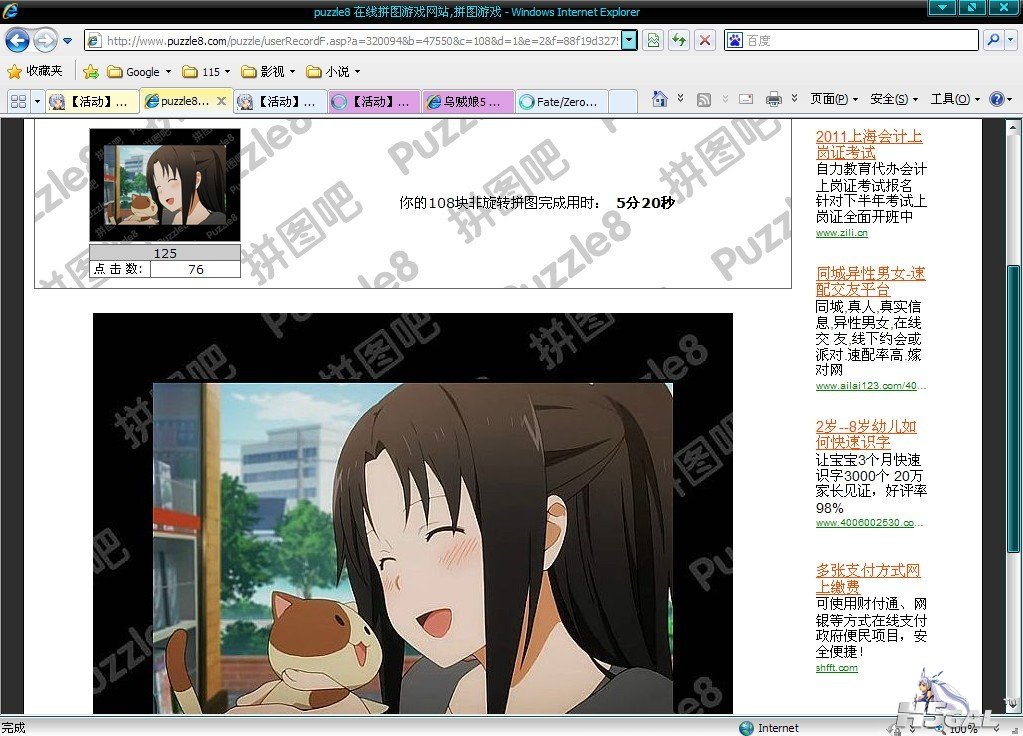Open the 2011上海会计上岗证考试 ad link
This screenshot has width=1023, height=736.
point(868,144)
